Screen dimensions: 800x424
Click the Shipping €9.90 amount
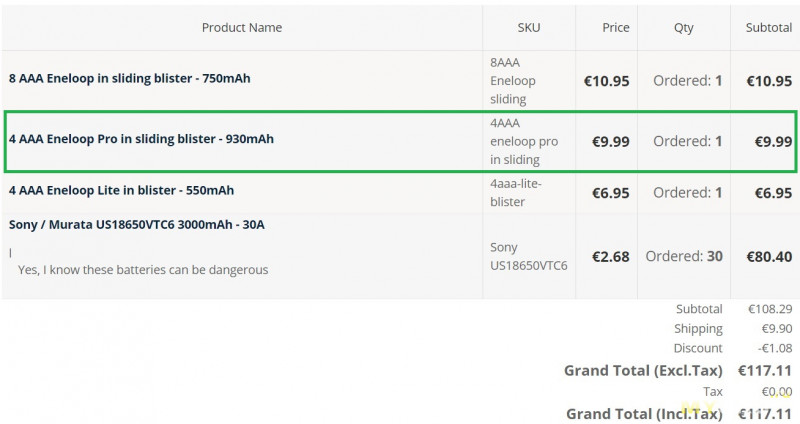pos(777,329)
